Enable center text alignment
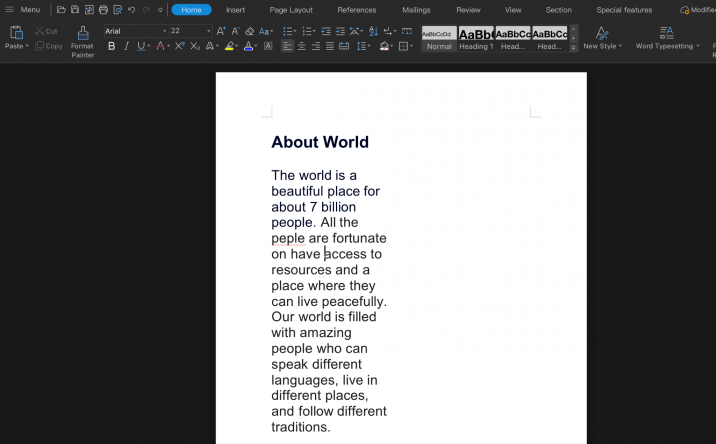Image resolution: width=716 pixels, height=444 pixels. (x=301, y=46)
